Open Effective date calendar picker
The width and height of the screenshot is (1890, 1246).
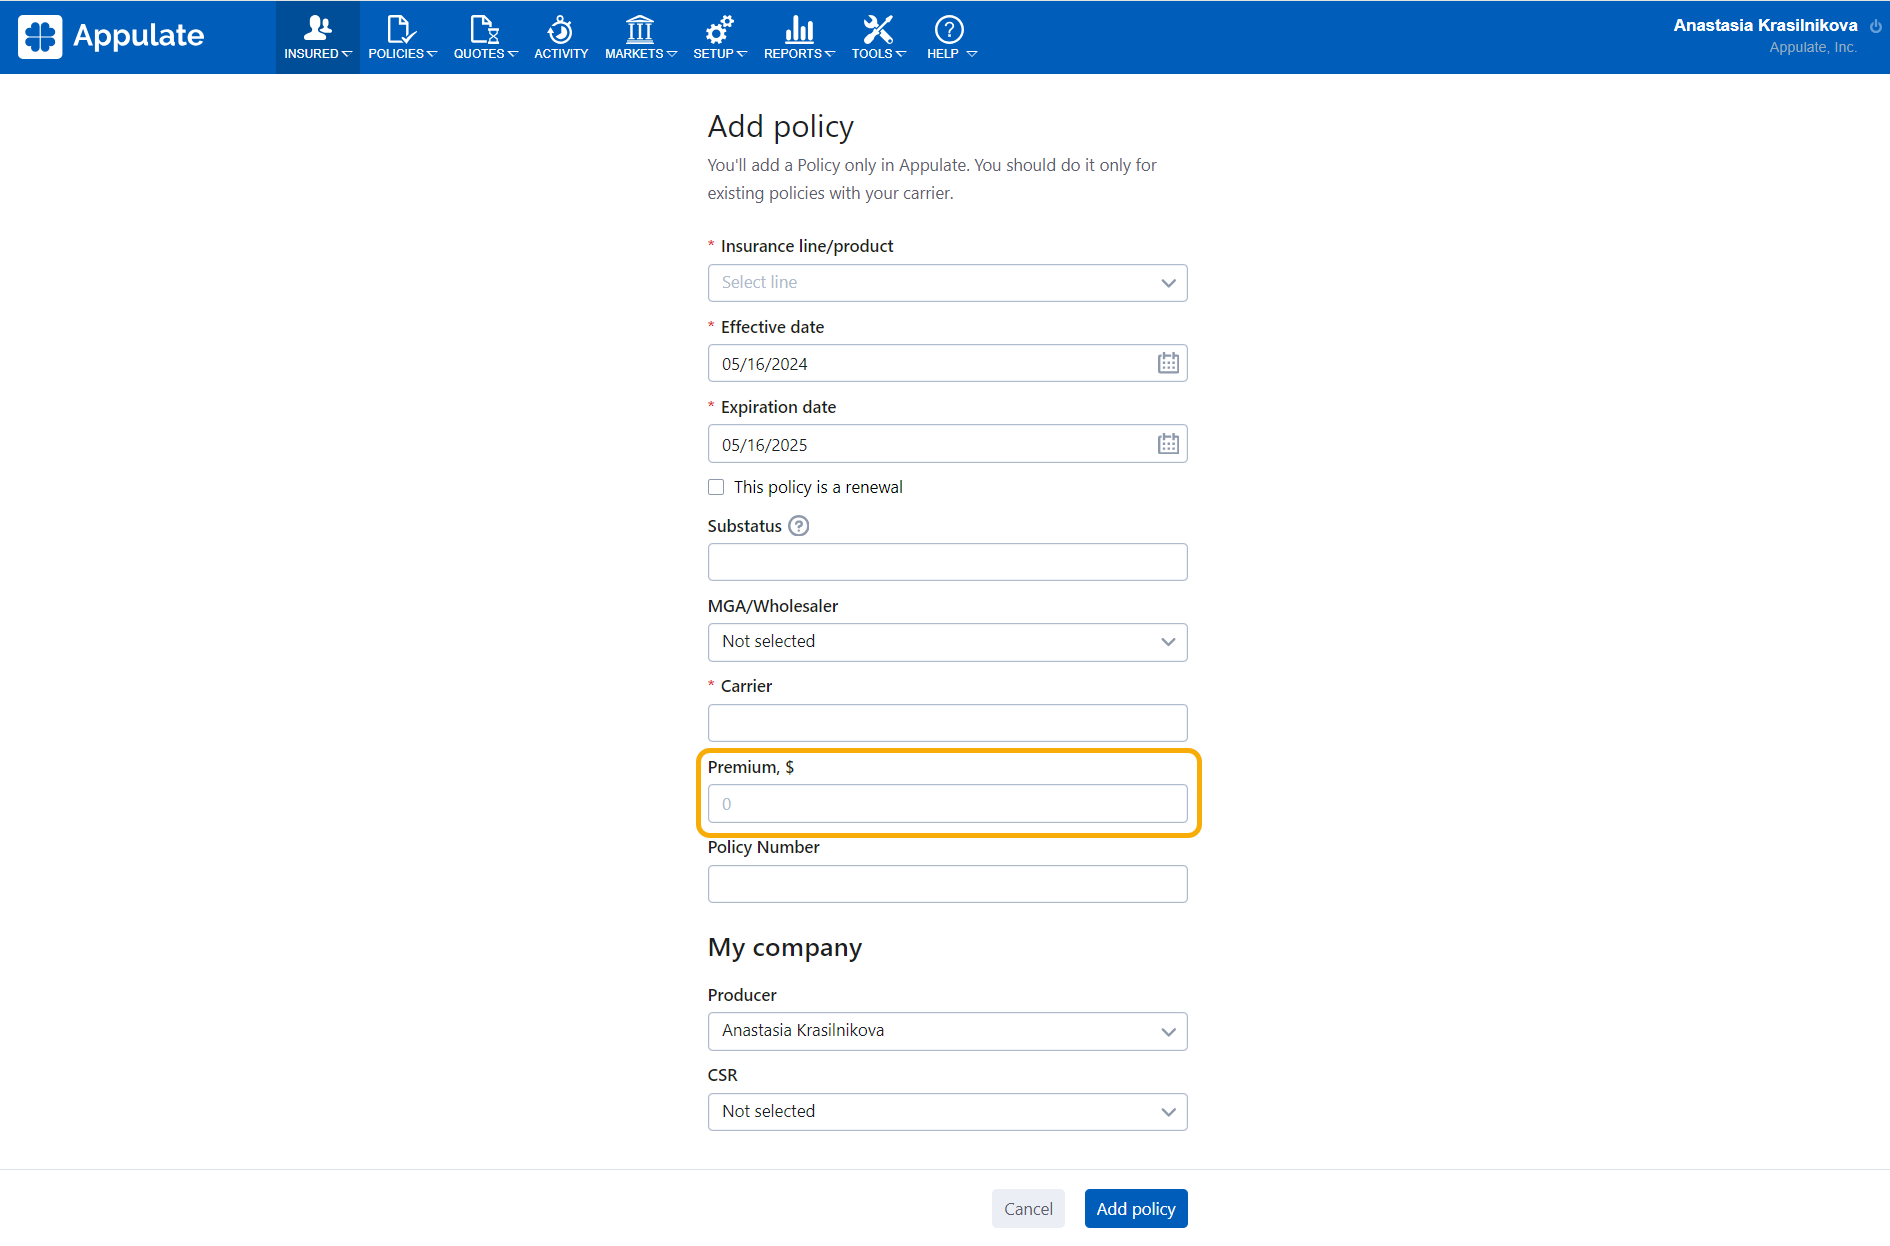pos(1167,364)
